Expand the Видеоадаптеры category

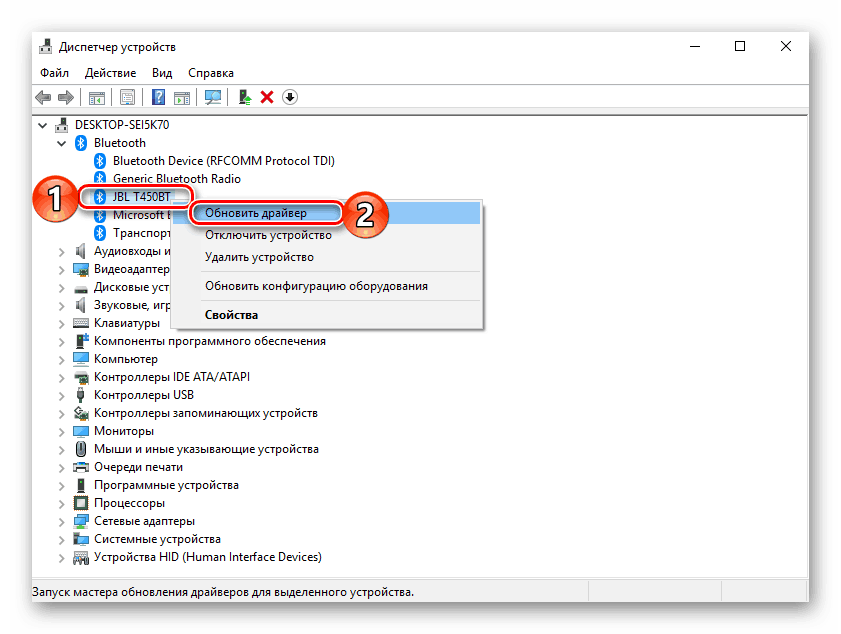click(62, 269)
